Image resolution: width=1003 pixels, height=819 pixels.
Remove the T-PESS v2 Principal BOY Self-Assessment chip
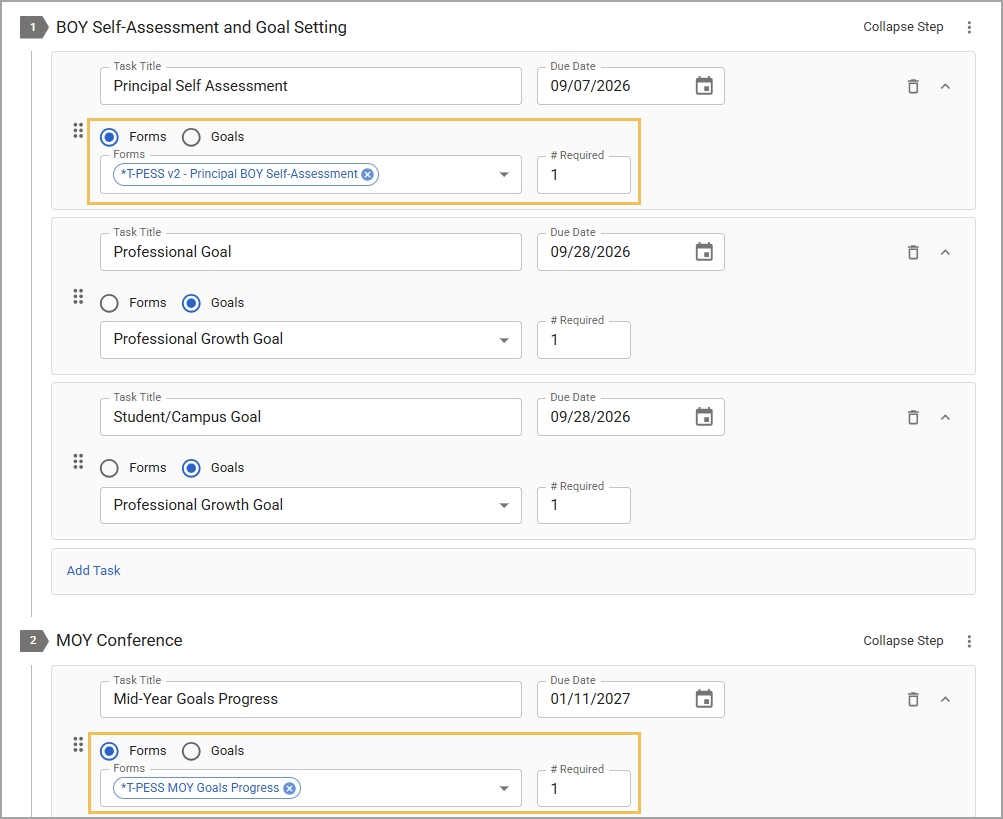click(367, 174)
